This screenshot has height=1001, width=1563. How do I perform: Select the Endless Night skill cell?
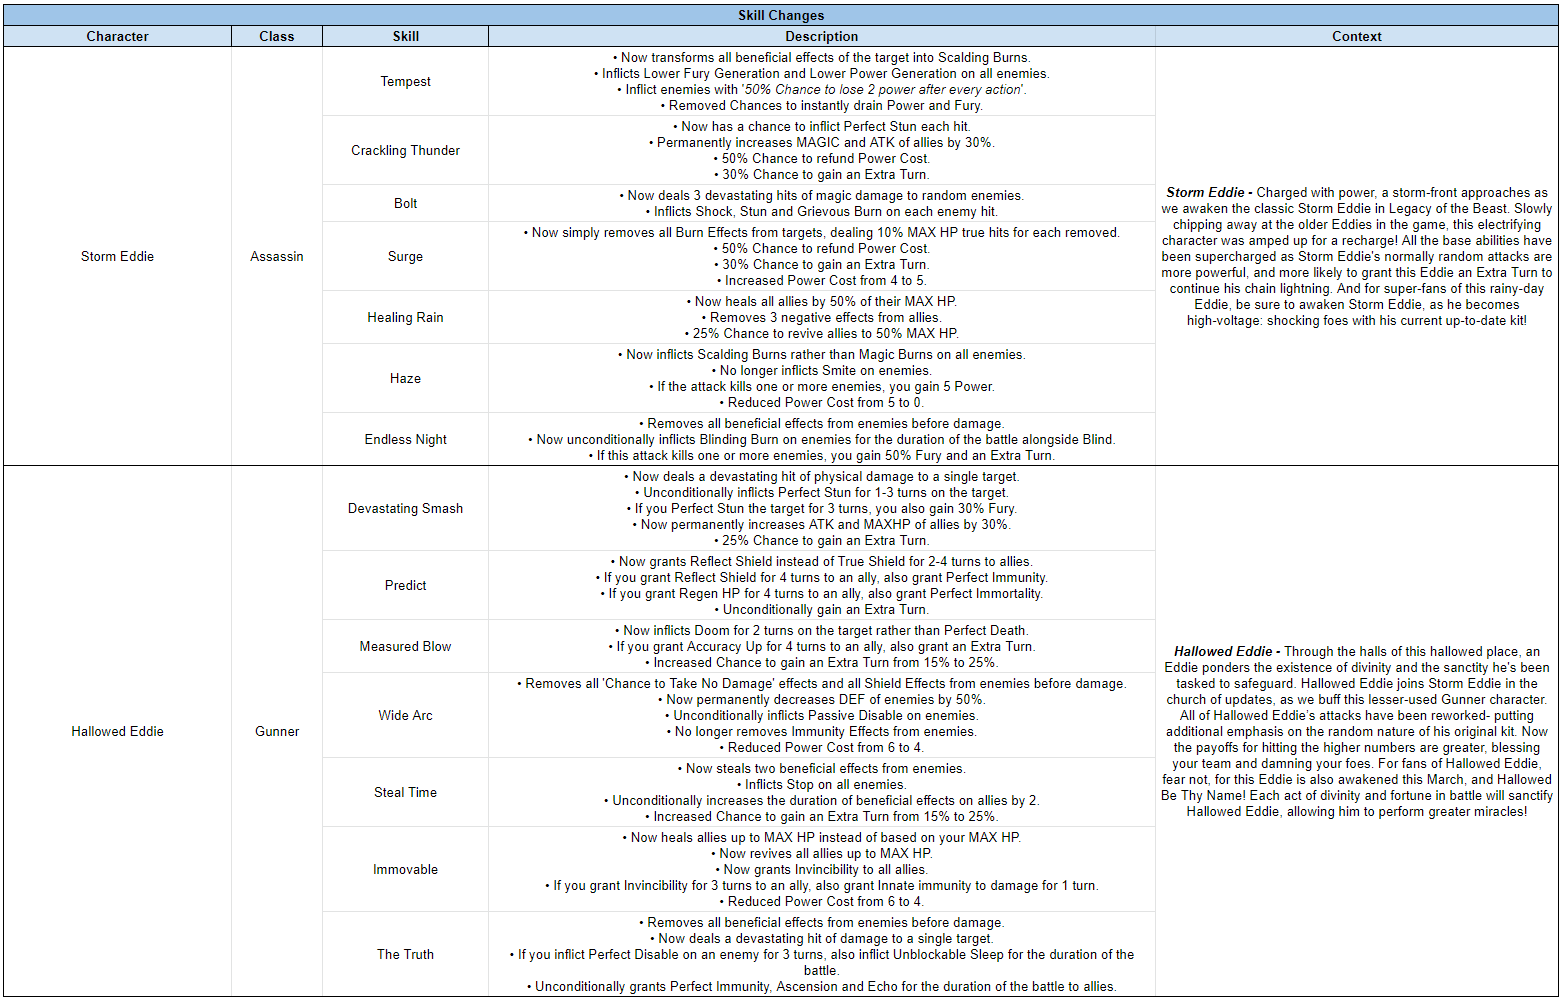[x=405, y=439]
